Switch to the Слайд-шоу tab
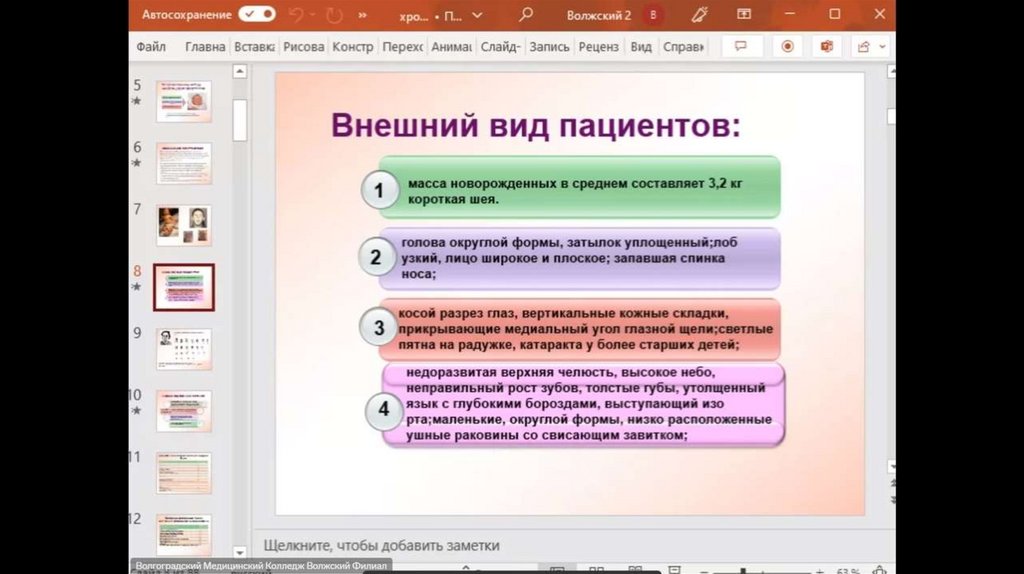This screenshot has width=1024, height=574. (x=500, y=47)
